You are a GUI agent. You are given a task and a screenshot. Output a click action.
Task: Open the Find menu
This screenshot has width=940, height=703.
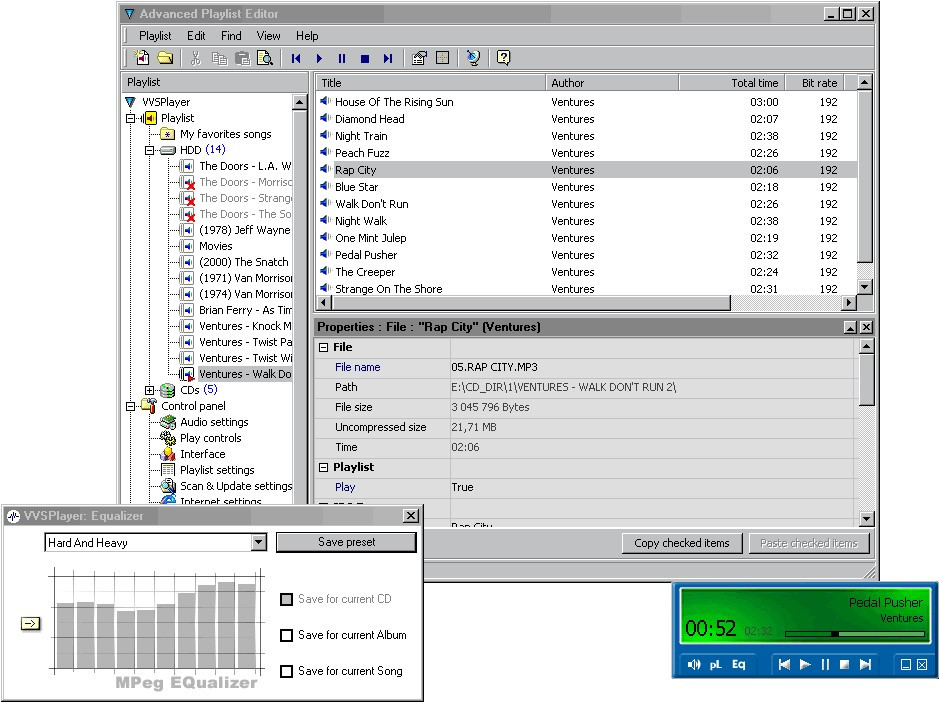click(231, 36)
